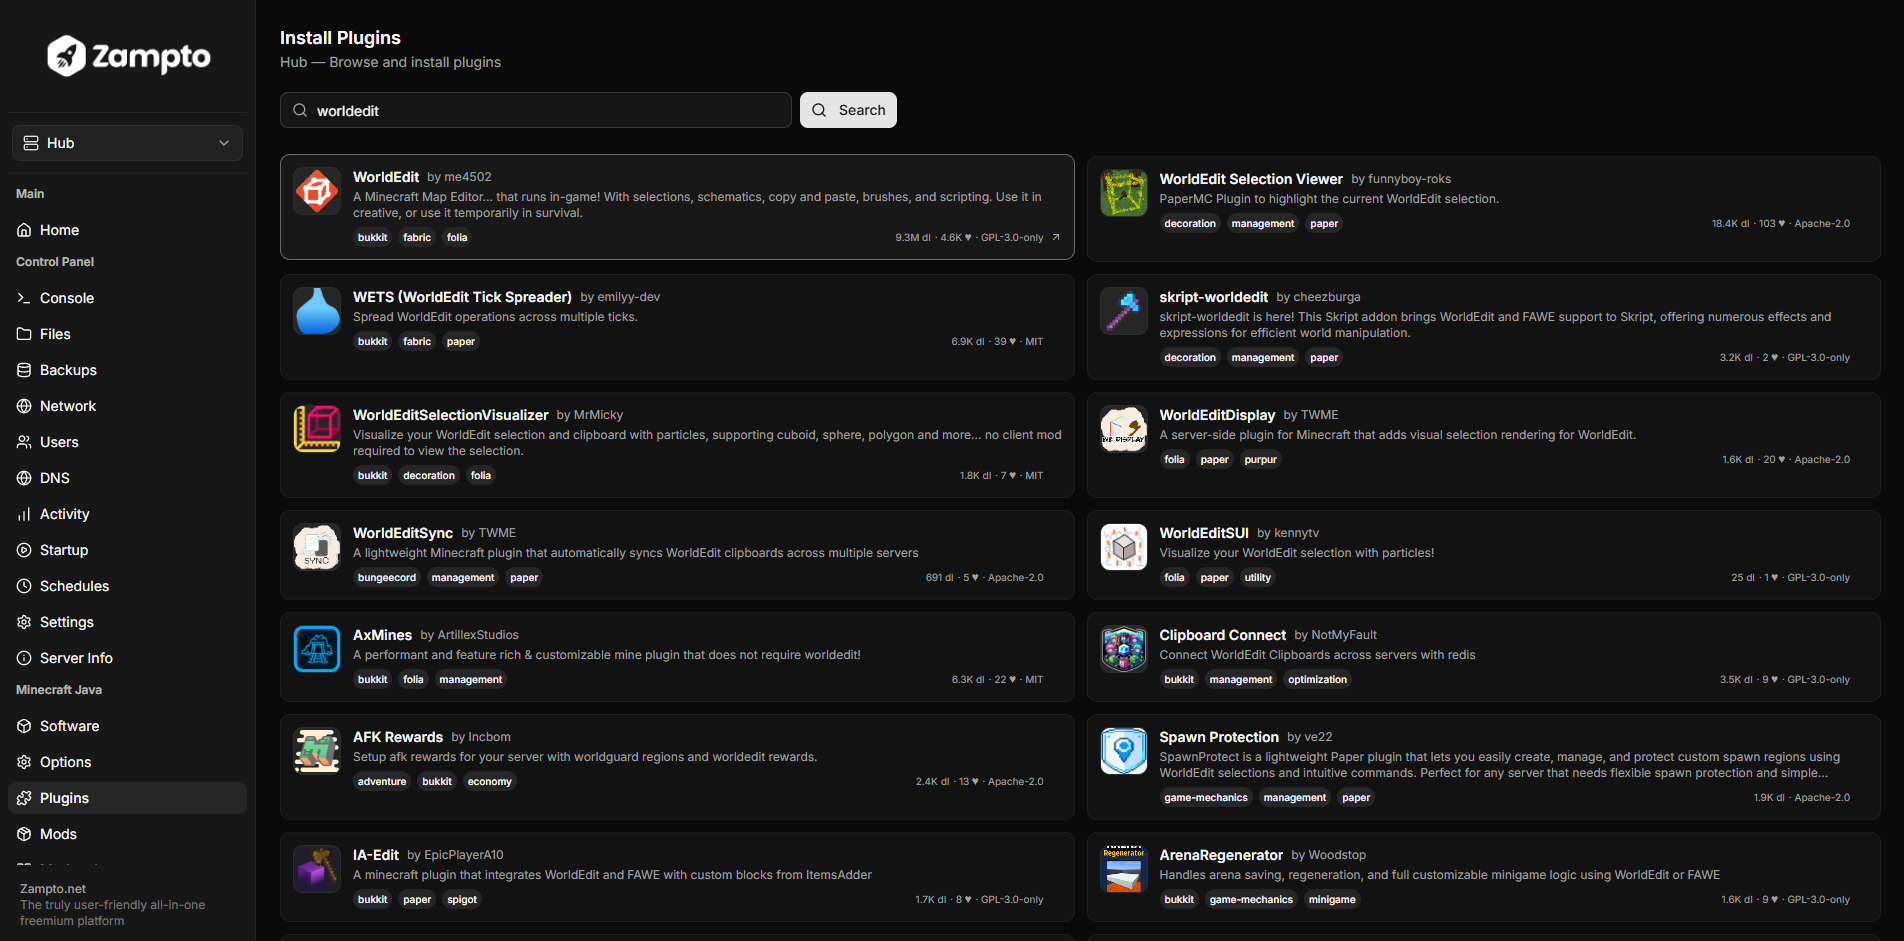Open the WorldEditDisplay plugin title
The image size is (1904, 941).
click(x=1217, y=415)
